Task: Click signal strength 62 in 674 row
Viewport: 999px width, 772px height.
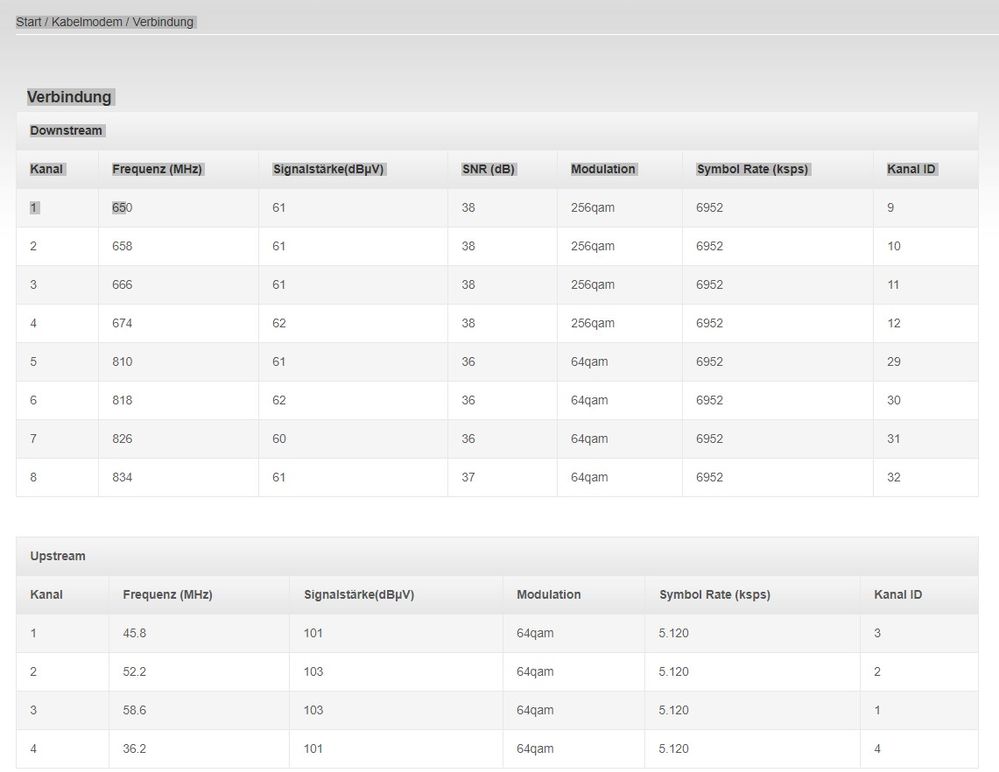Action: click(x=279, y=324)
